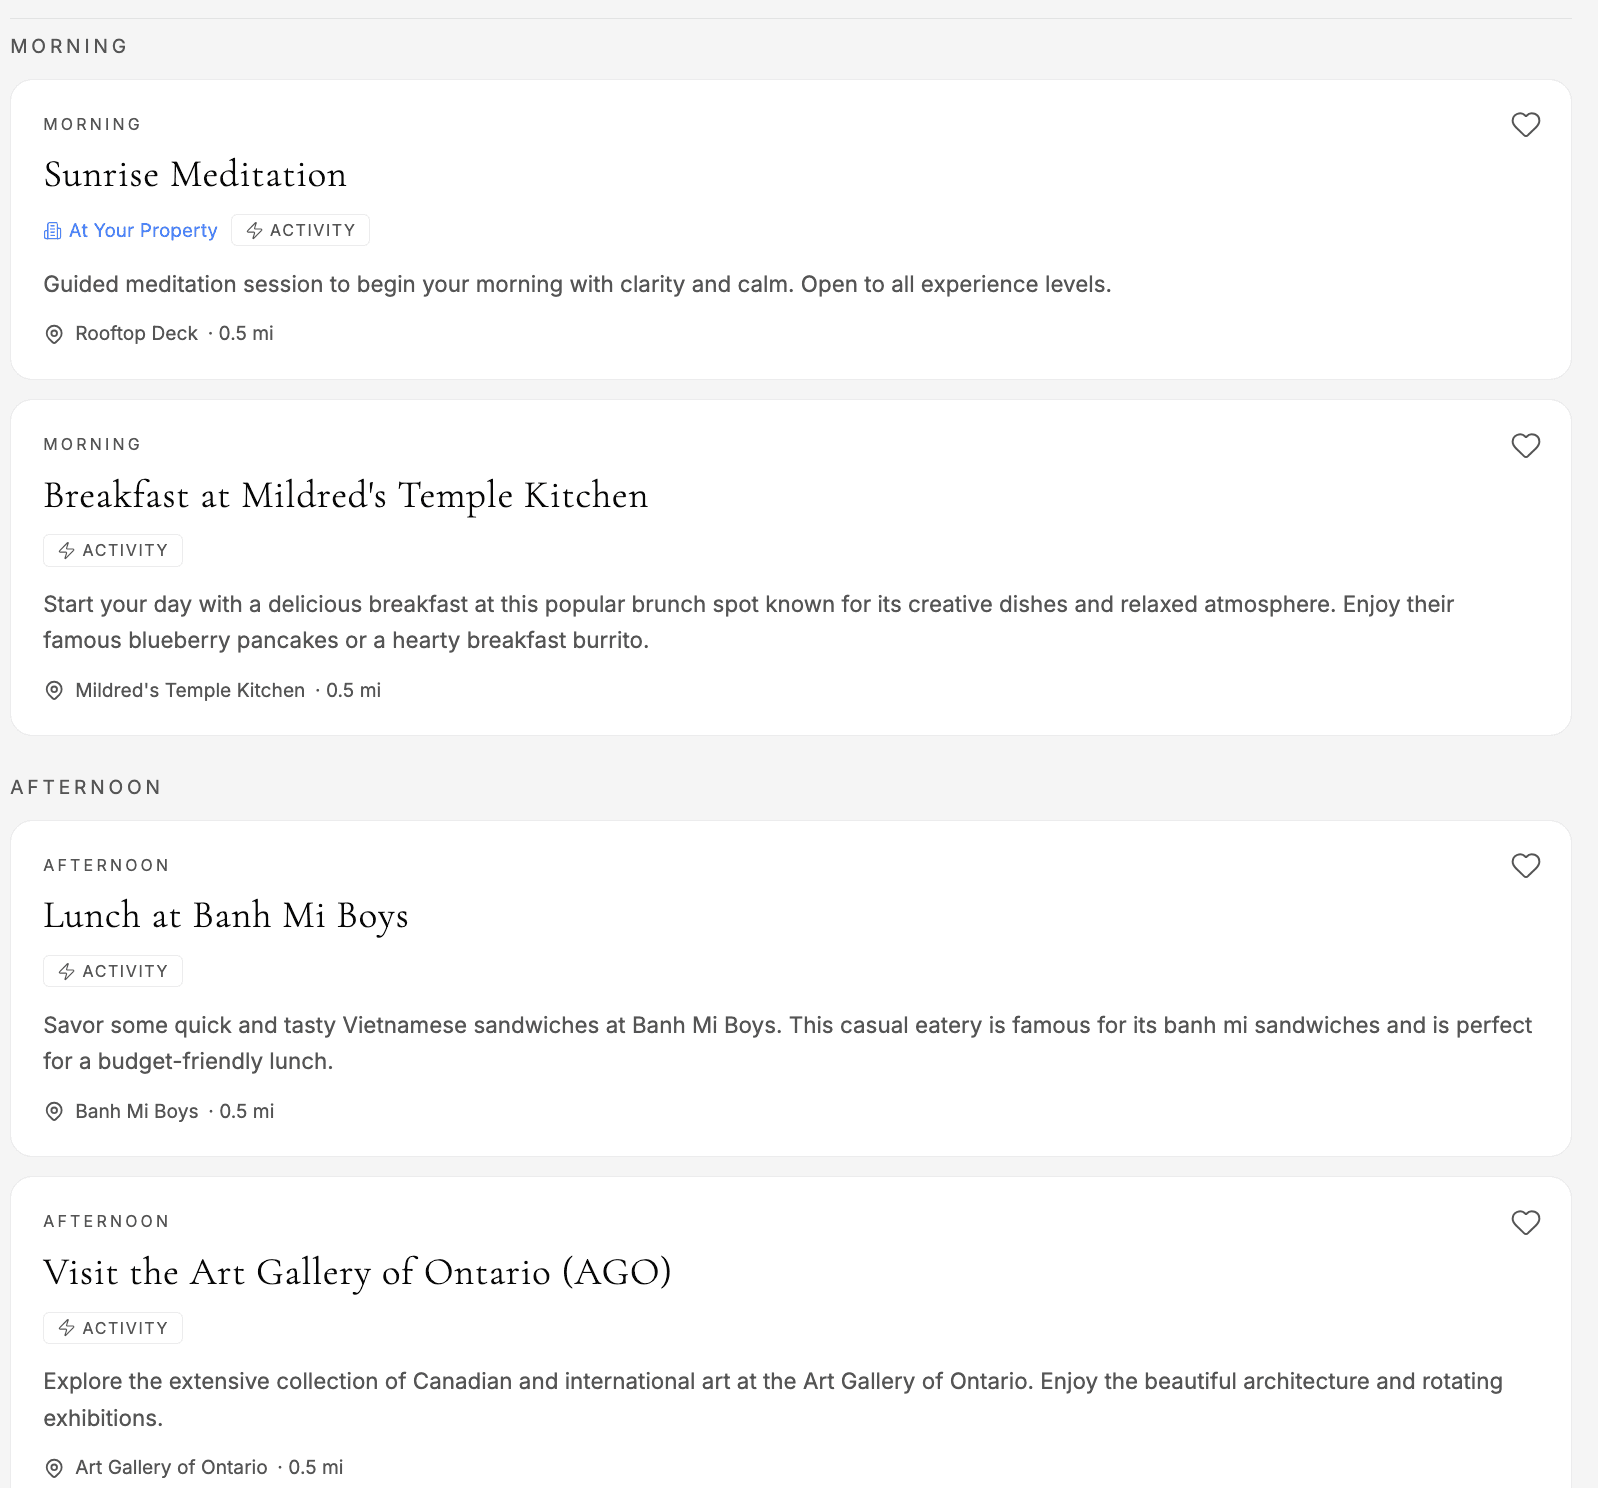Click the location pin next to Rooftop Deck

(x=55, y=334)
